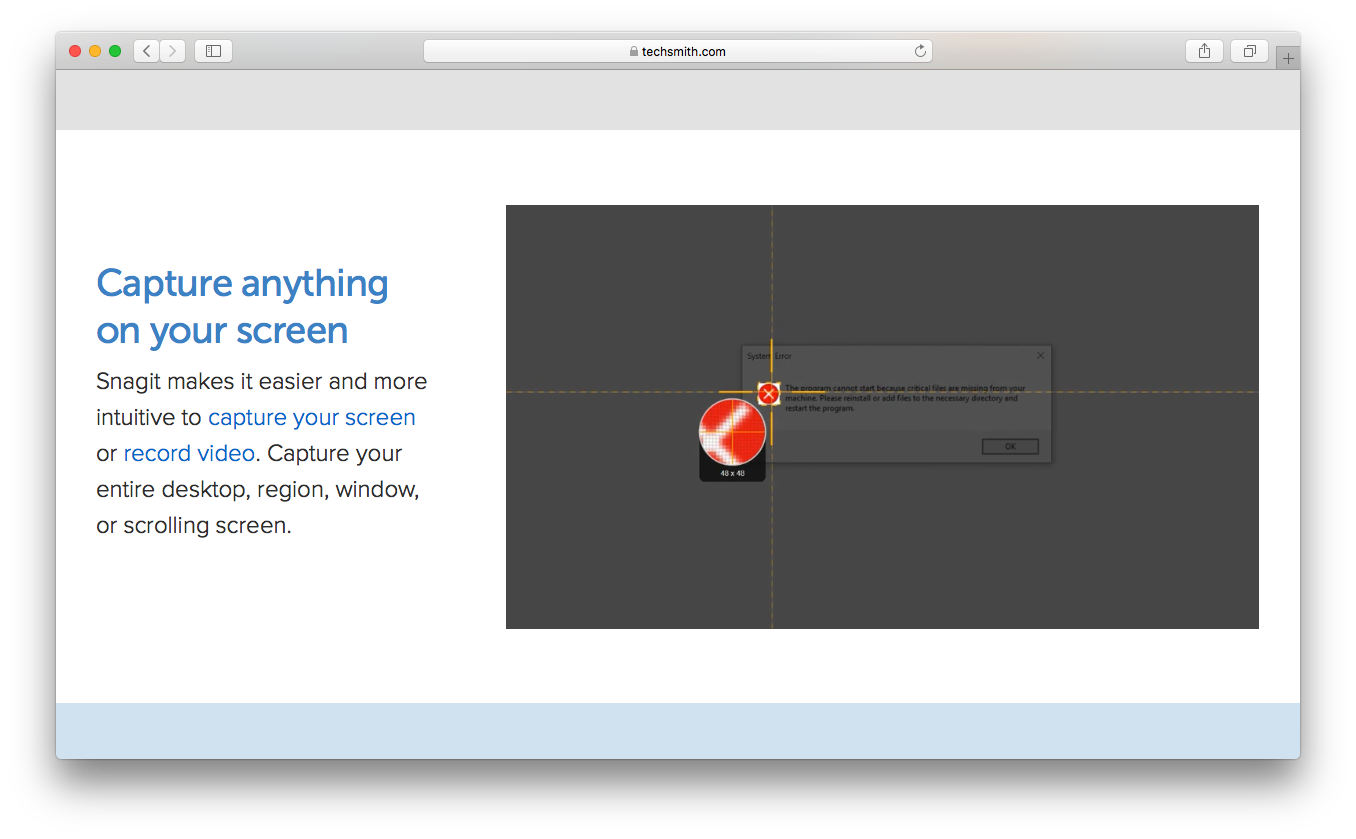
Task: Go back to the previous page in Safari
Action: point(147,51)
